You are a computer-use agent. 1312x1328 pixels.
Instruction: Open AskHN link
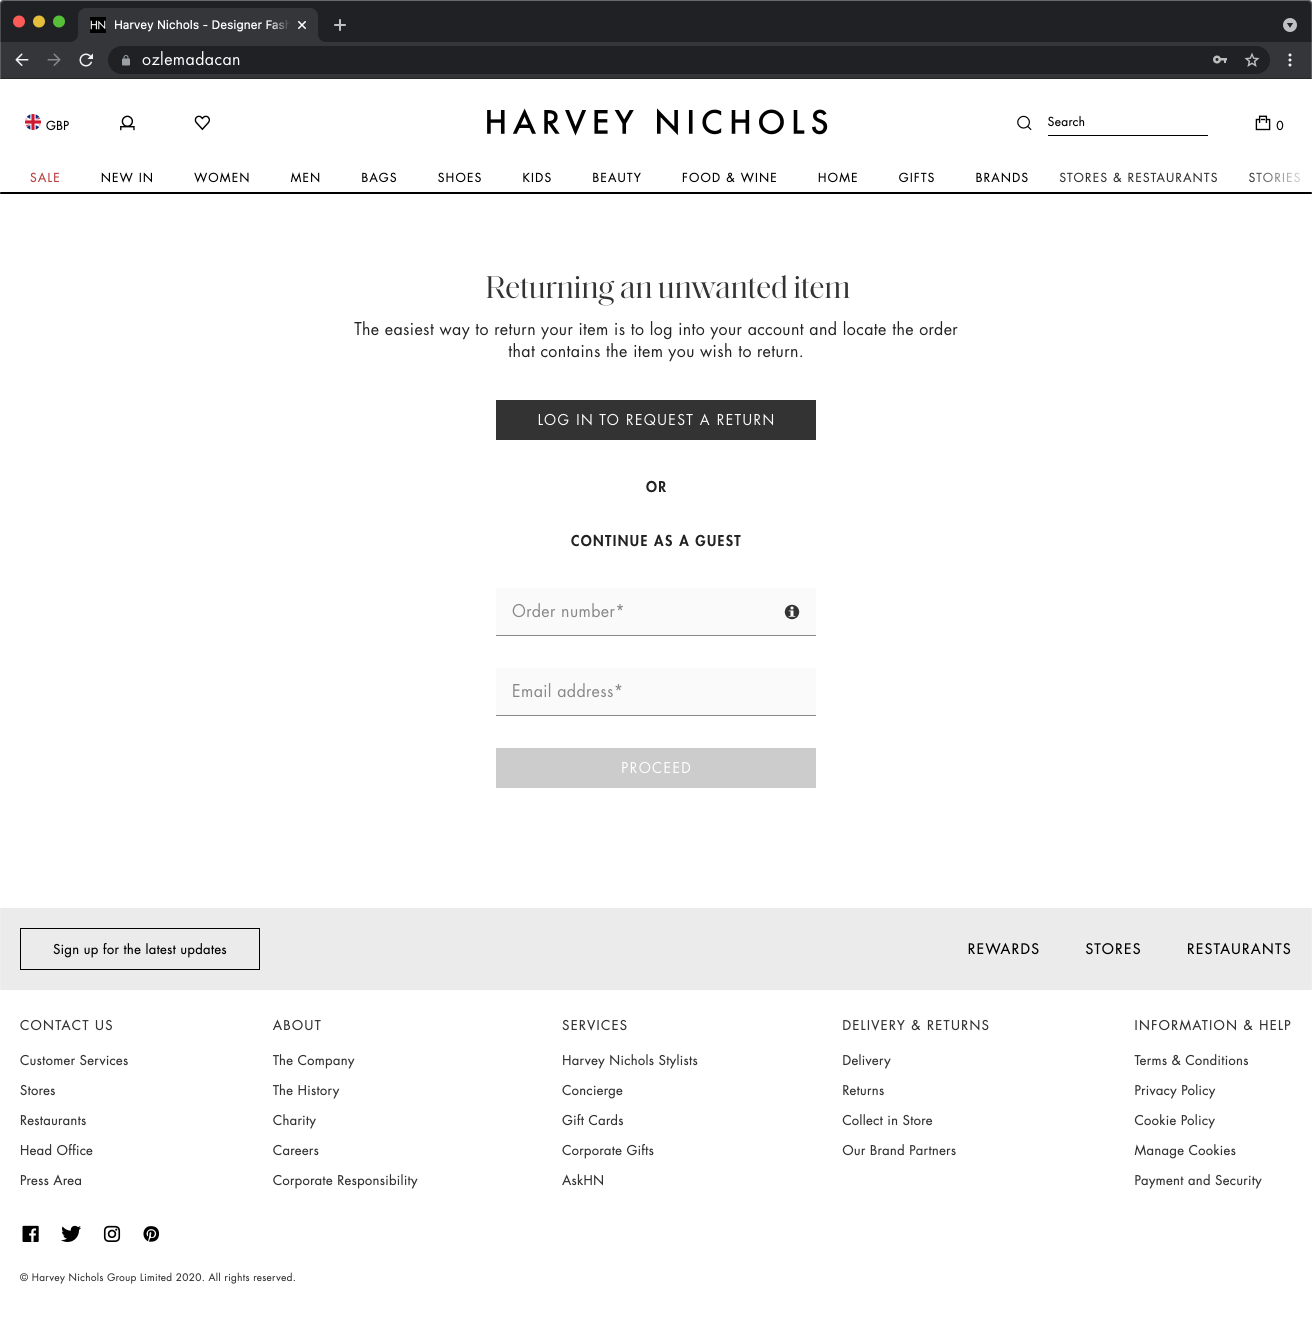583,1181
